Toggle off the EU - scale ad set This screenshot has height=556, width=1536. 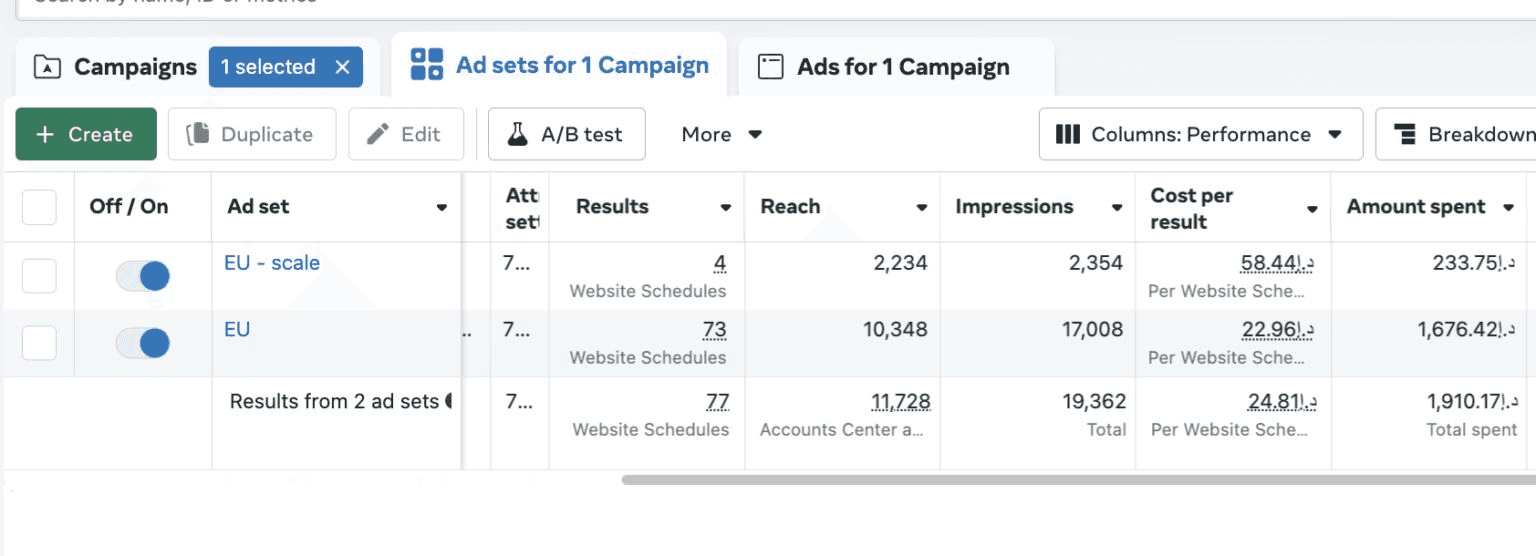143,276
